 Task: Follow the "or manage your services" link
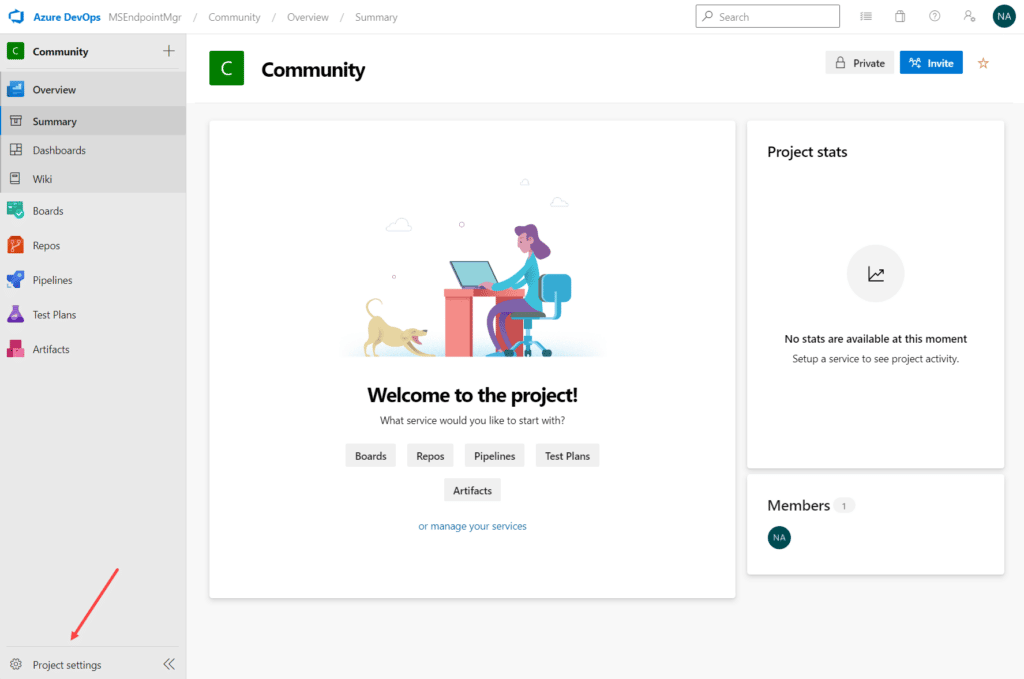click(x=472, y=526)
